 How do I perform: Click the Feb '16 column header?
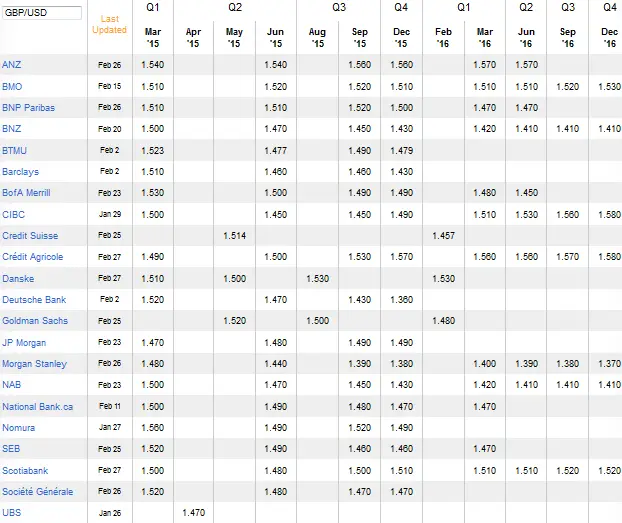(x=443, y=38)
